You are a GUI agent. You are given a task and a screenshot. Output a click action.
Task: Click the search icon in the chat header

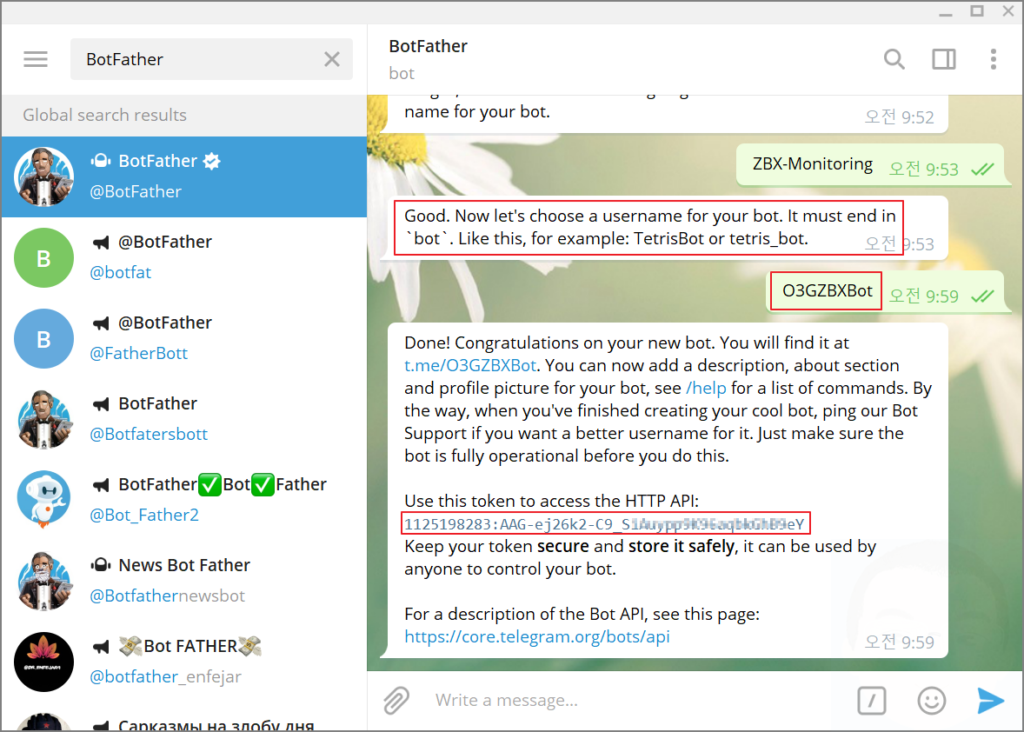pos(894,59)
